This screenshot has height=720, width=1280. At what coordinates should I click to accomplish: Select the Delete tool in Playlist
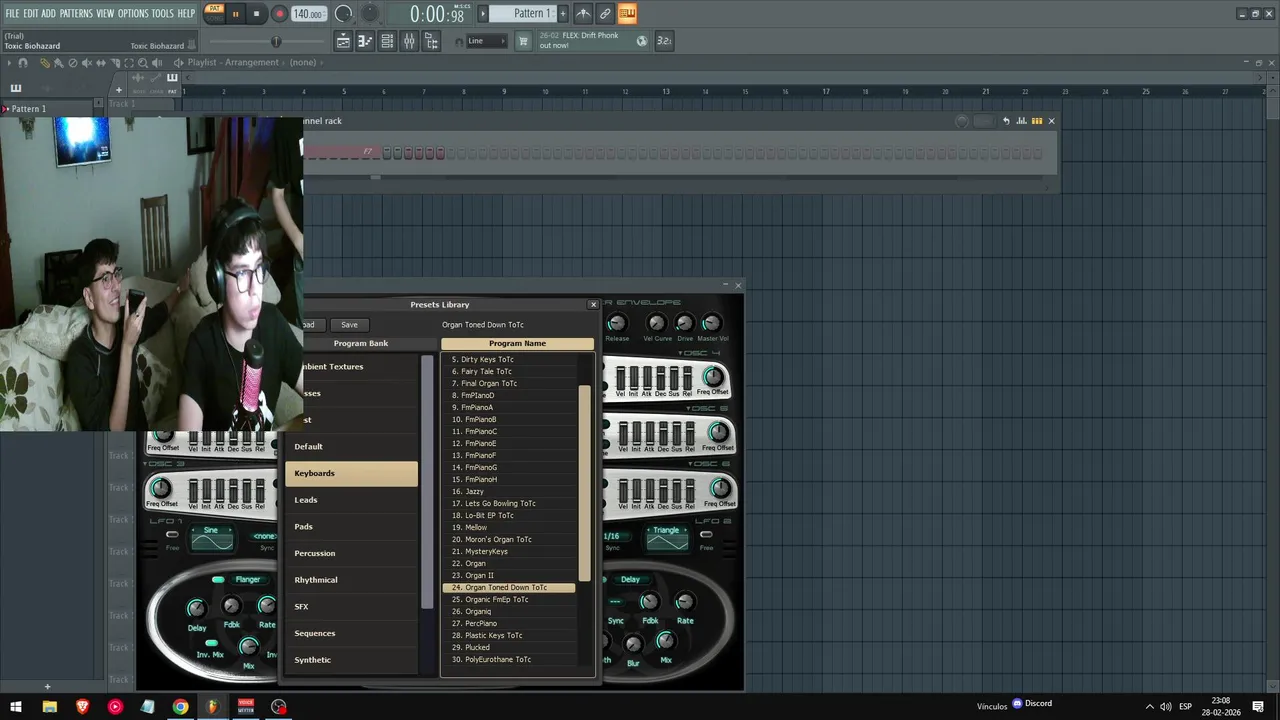72,62
